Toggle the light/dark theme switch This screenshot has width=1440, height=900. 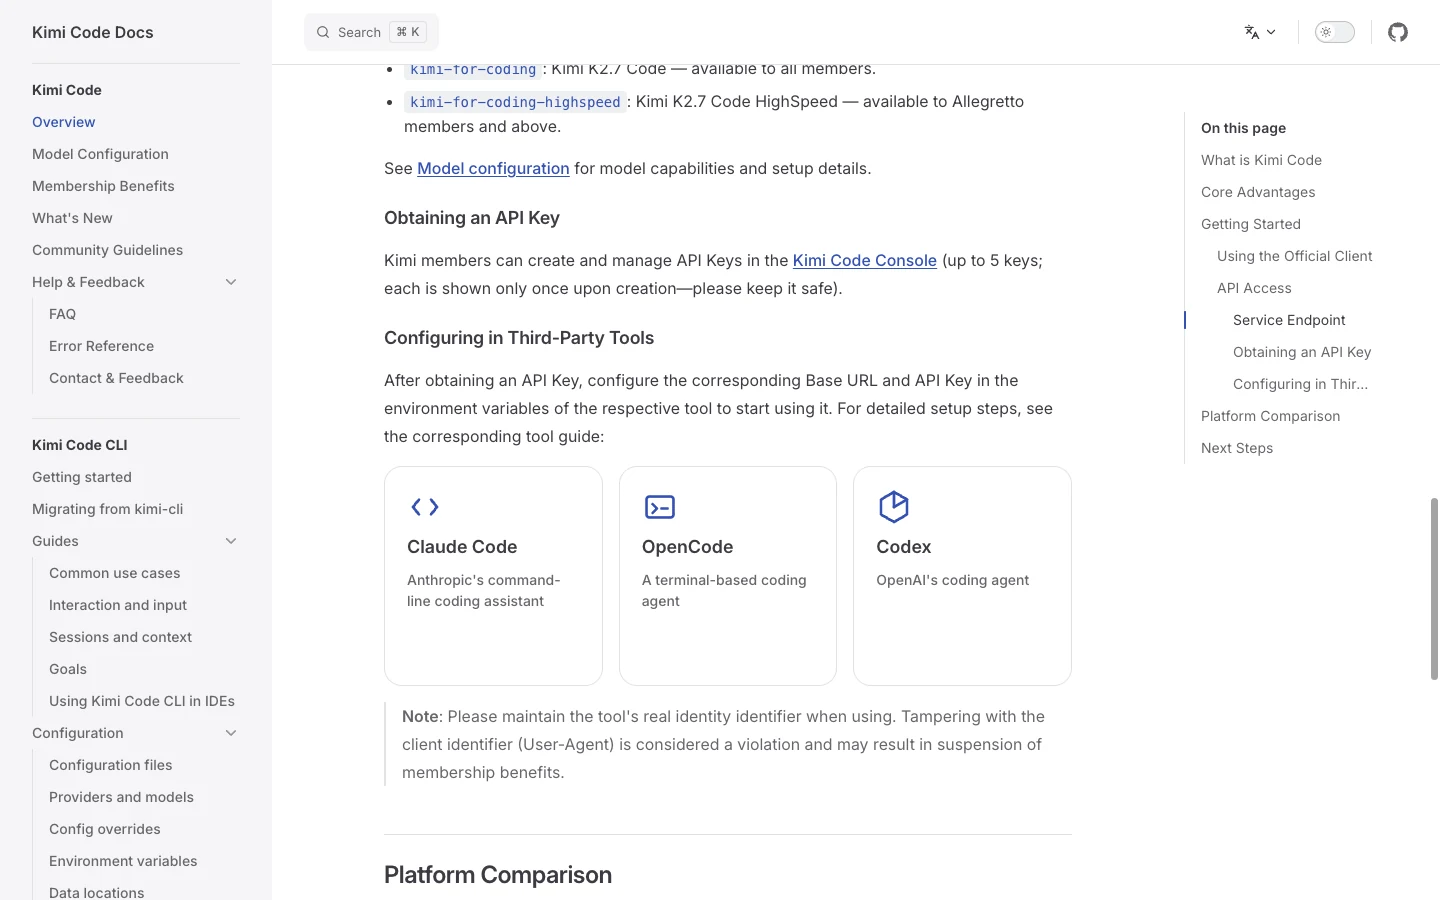(x=1334, y=32)
